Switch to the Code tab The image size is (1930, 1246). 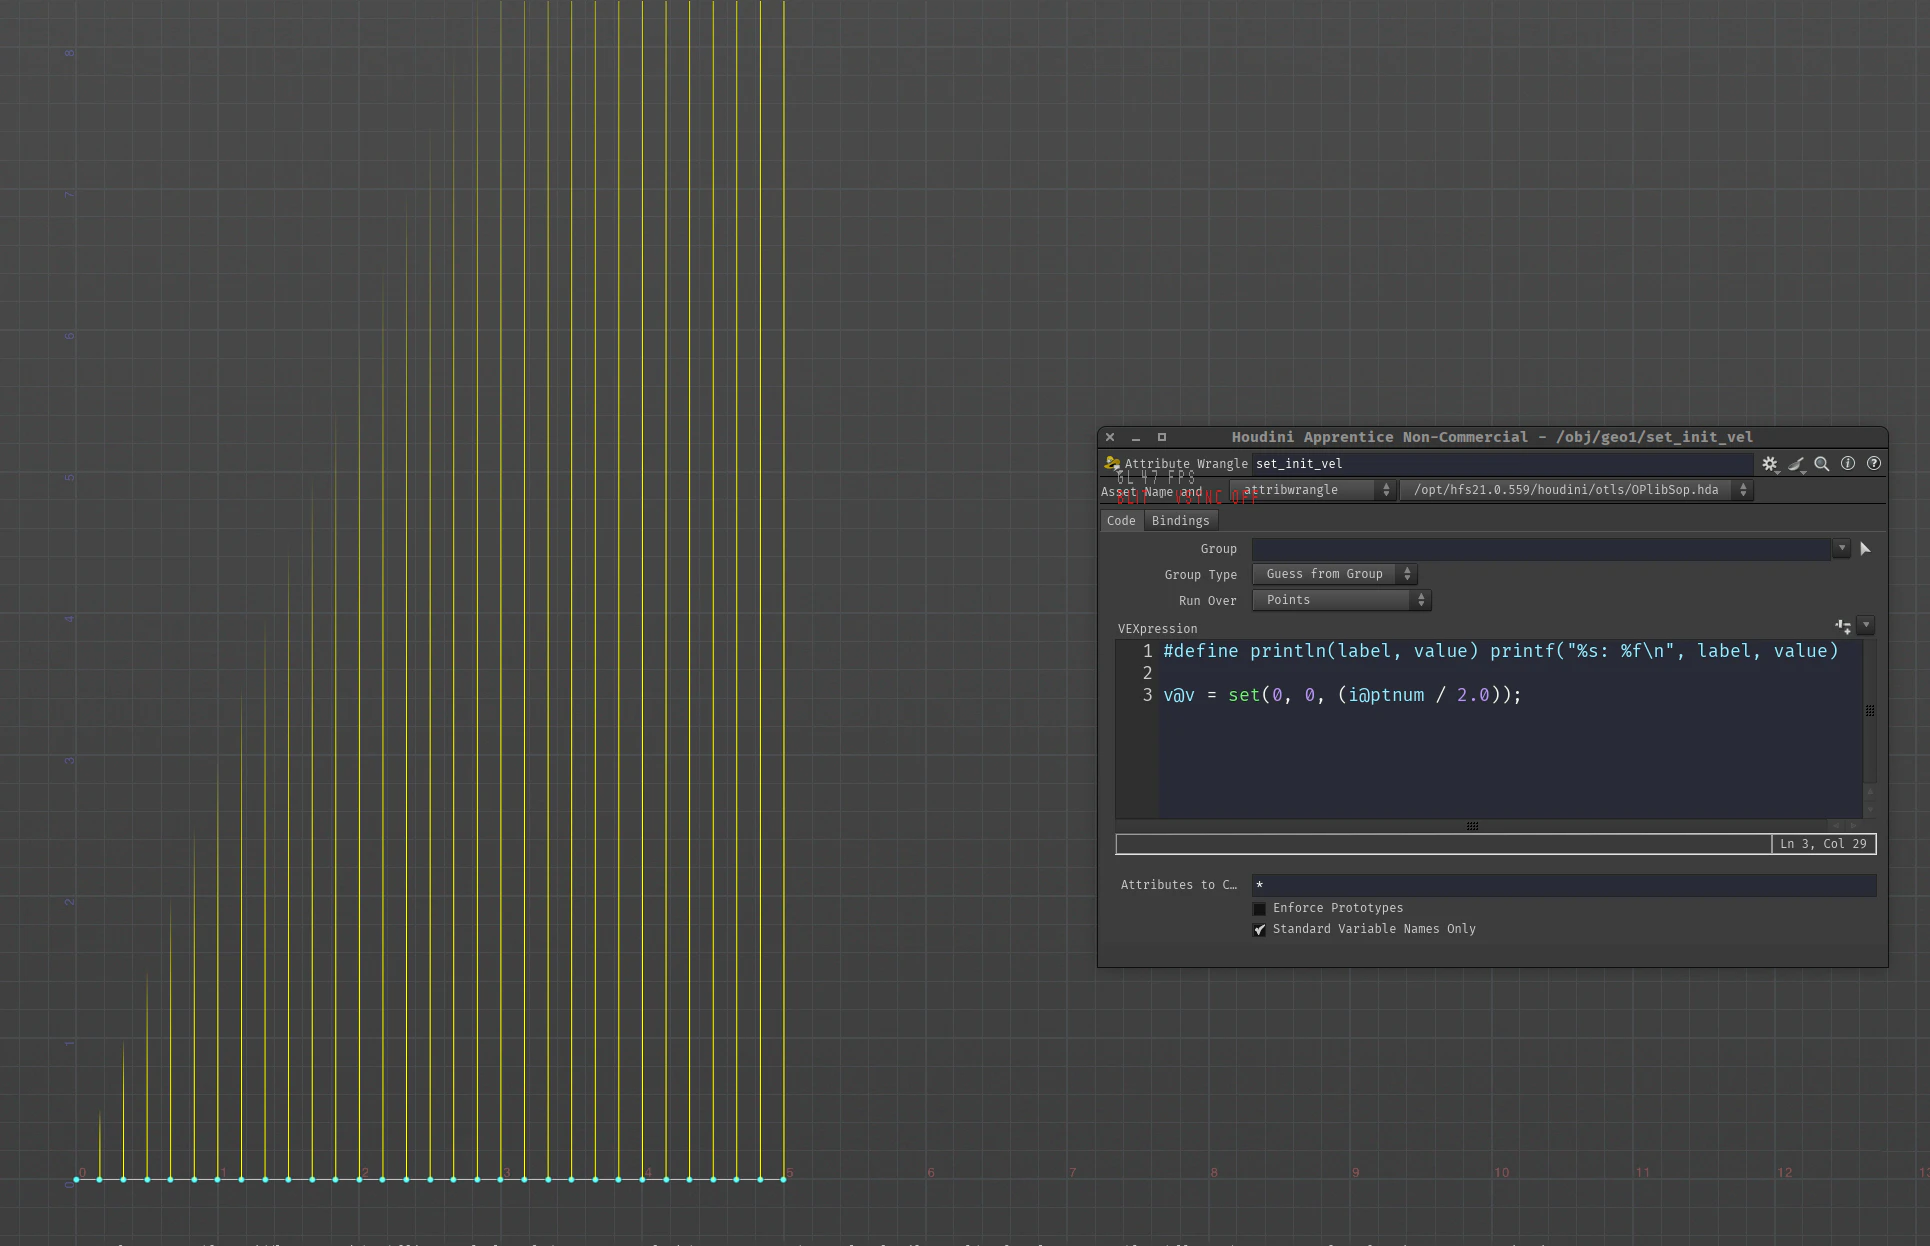tap(1121, 521)
